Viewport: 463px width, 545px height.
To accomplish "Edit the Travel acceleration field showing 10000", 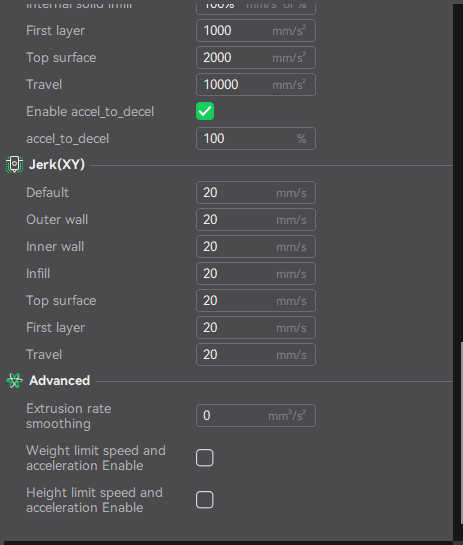I will (x=256, y=84).
